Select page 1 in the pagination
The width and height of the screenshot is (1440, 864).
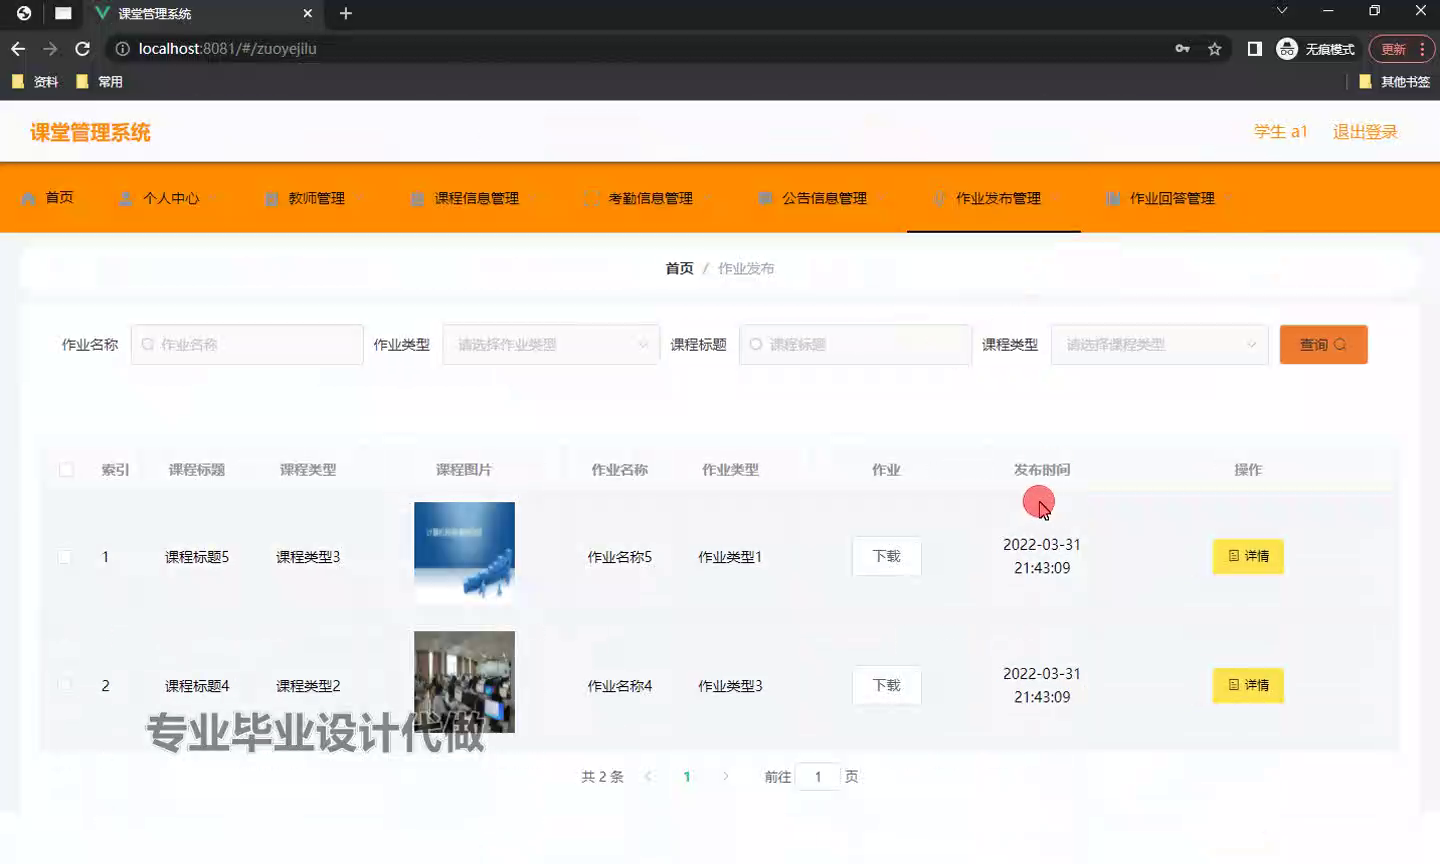pyautogui.click(x=687, y=776)
